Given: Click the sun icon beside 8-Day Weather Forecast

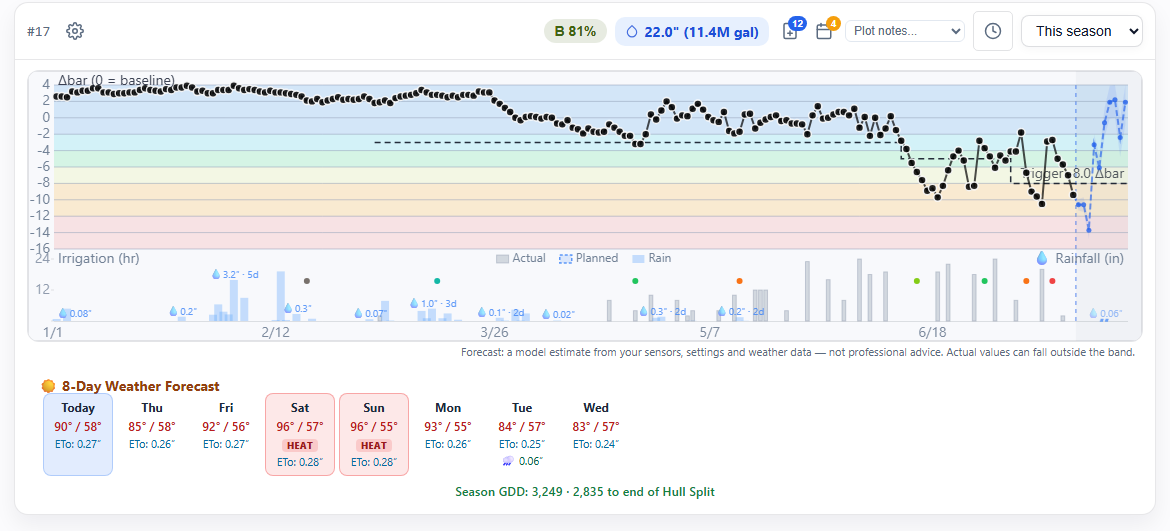Looking at the screenshot, I should pos(49,386).
